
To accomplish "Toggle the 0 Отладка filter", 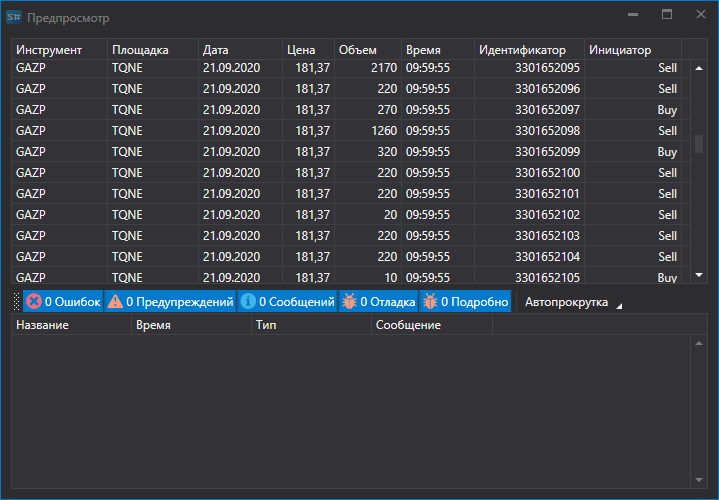I will pos(378,301).
